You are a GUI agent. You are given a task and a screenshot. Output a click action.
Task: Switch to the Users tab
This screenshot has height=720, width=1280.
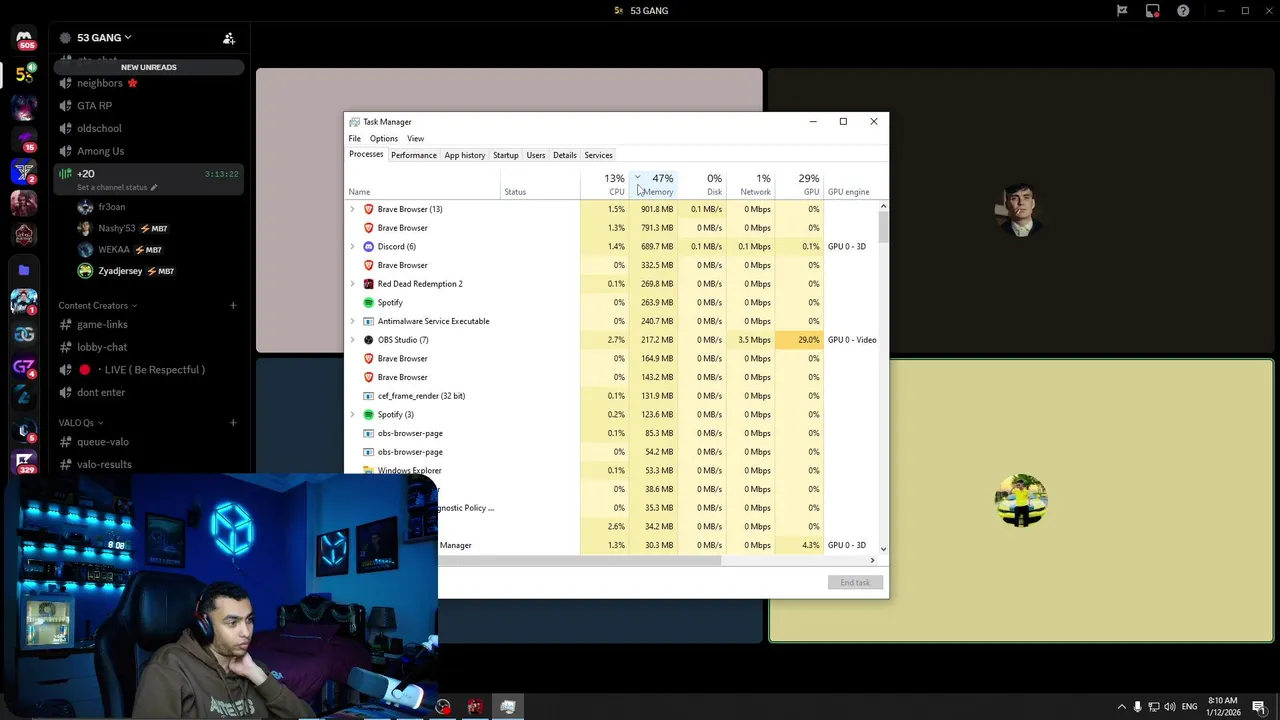[x=536, y=156]
